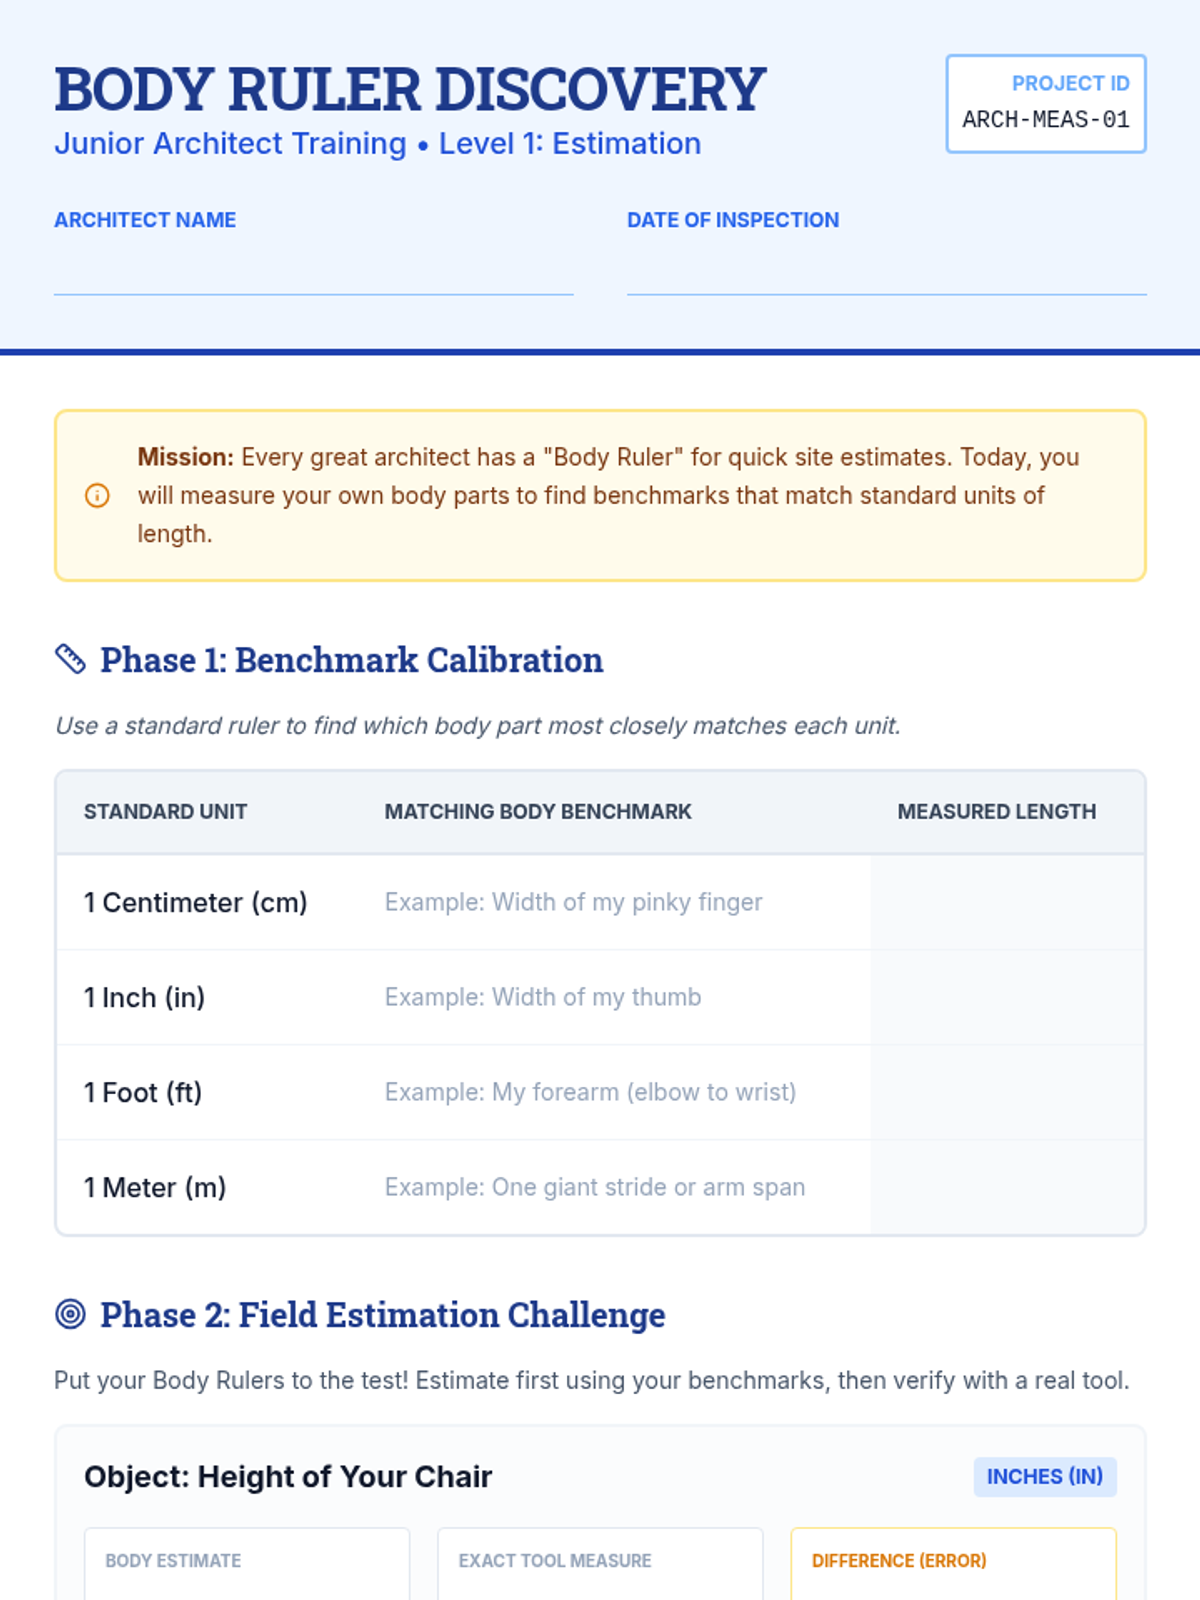The height and width of the screenshot is (1600, 1200).
Task: Click measured length cell for Centimeter
Action: tap(1006, 902)
